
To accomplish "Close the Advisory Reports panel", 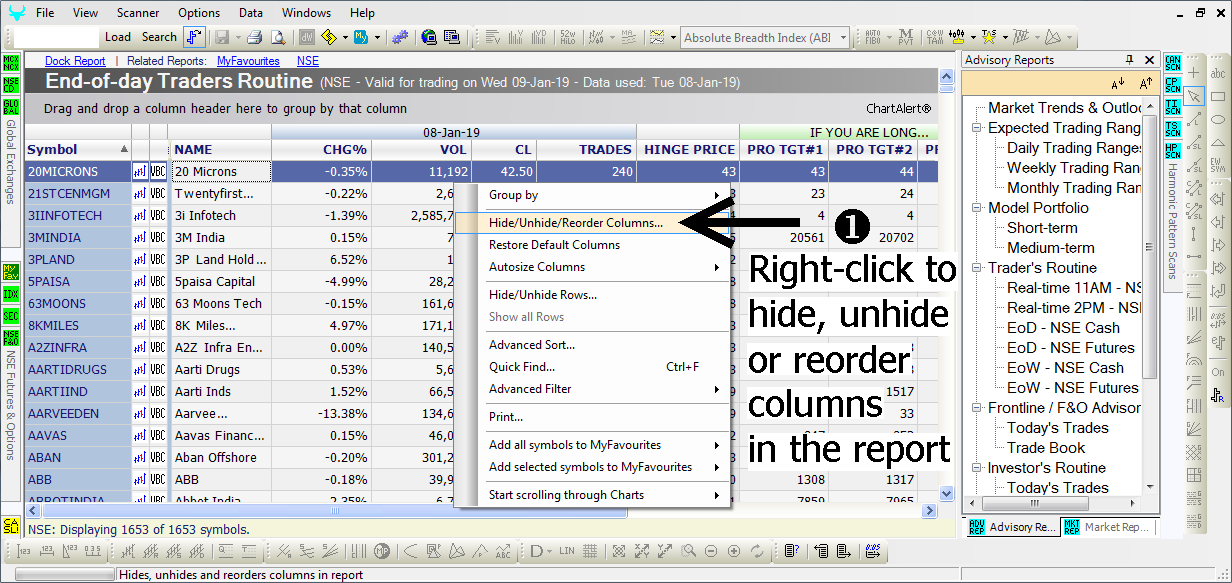I will (1147, 60).
